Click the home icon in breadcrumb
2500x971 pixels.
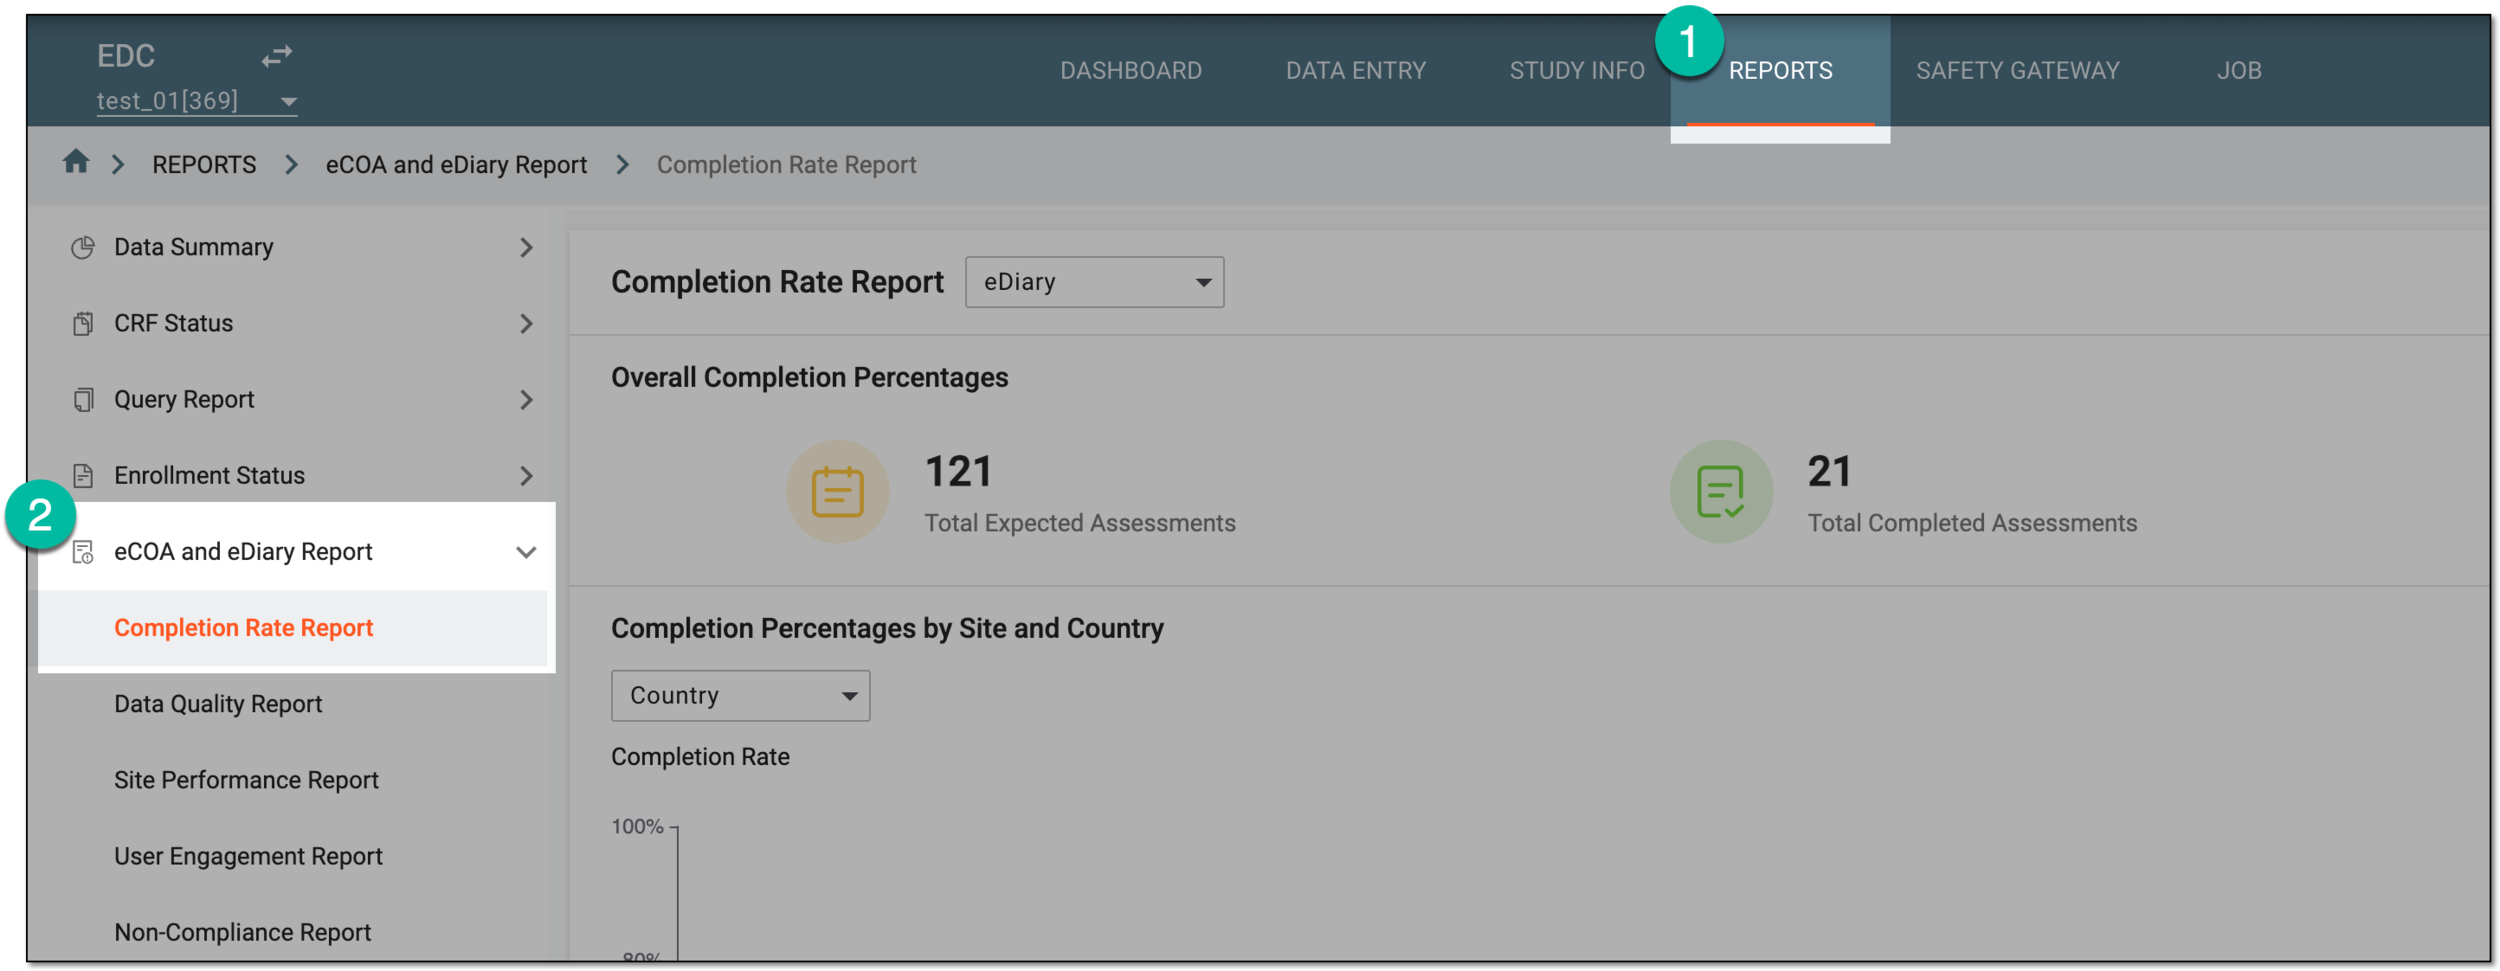click(76, 162)
